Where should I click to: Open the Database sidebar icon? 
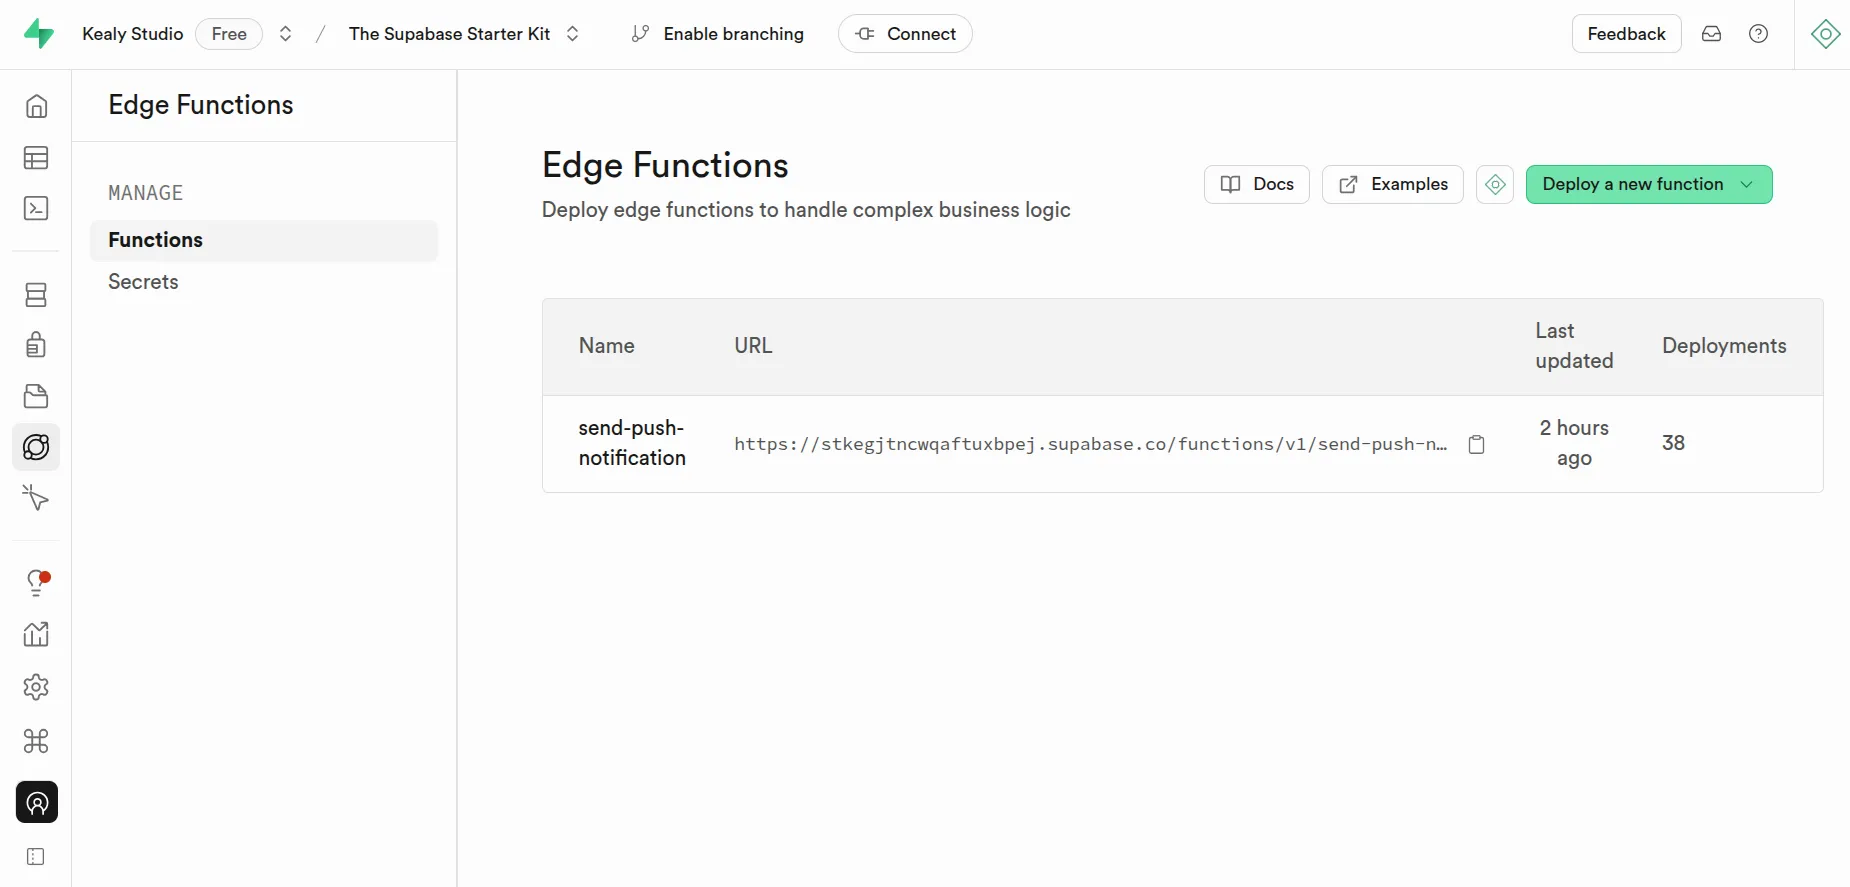[x=36, y=295]
